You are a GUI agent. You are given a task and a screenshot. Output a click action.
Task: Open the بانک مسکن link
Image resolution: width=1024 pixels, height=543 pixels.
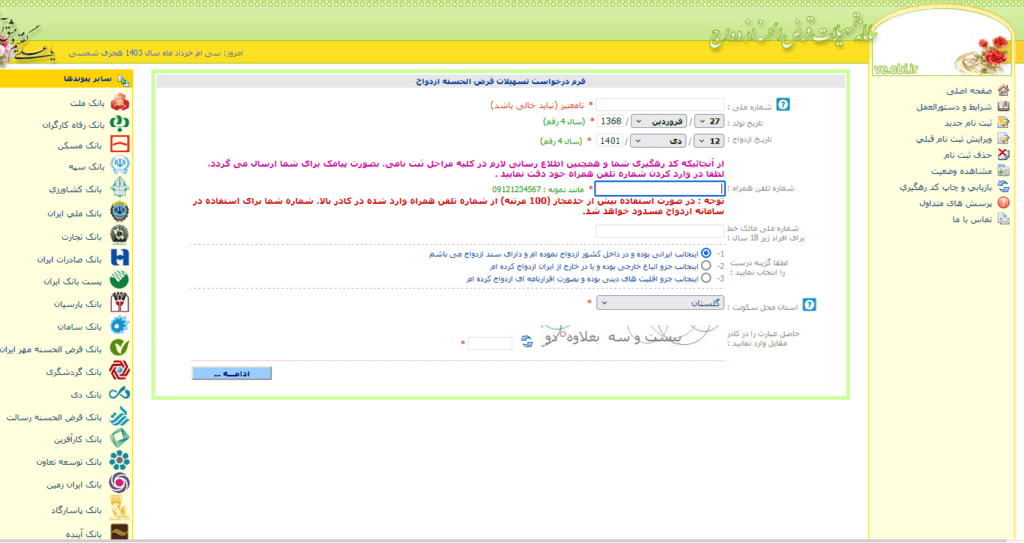80,145
